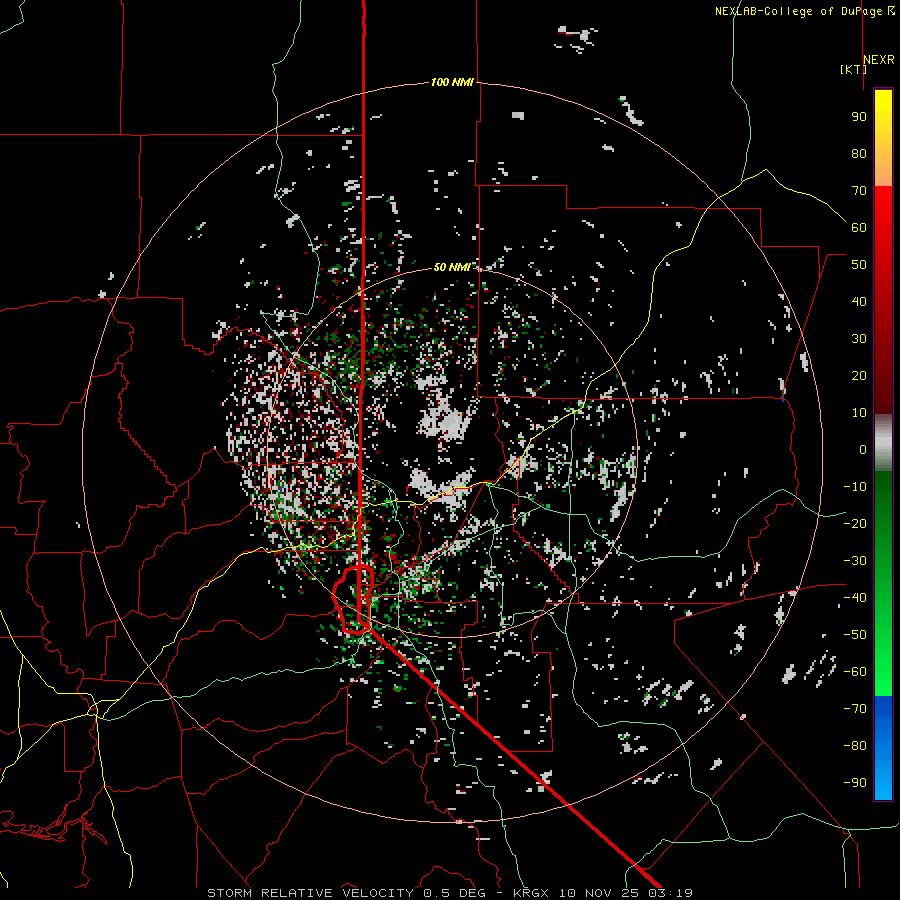
Task: Click the 40 knot label on the color scale
Action: pos(859,302)
